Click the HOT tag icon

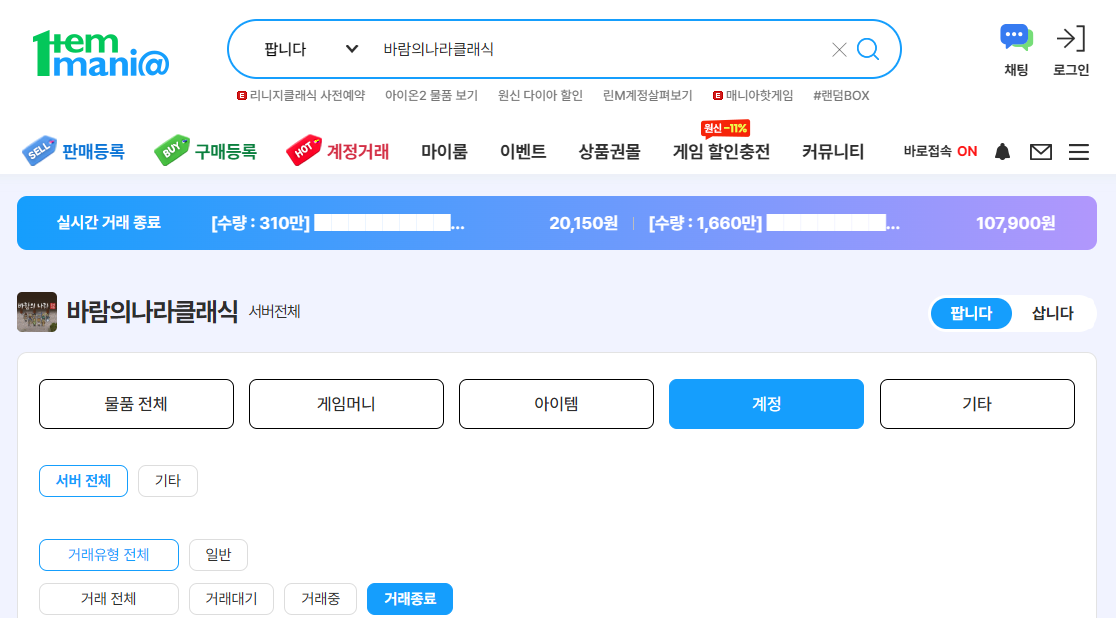tap(304, 150)
